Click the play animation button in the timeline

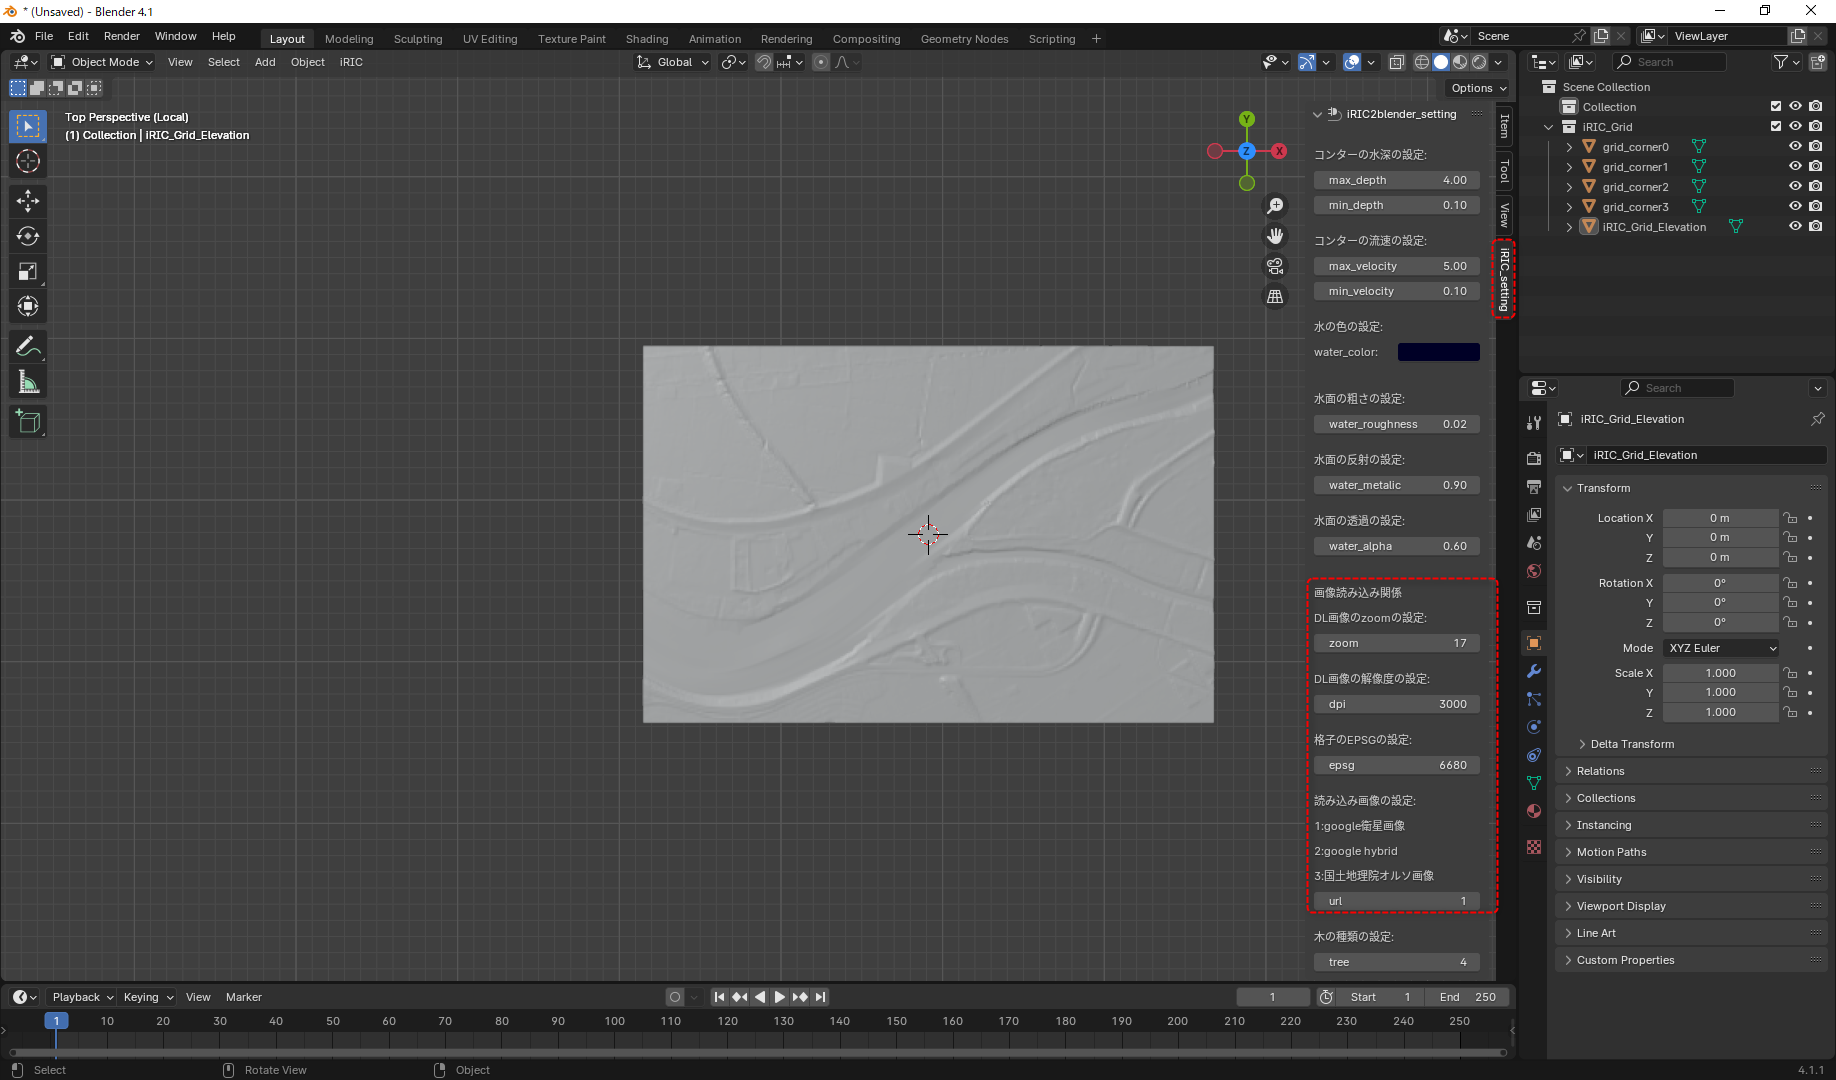pyautogui.click(x=780, y=997)
